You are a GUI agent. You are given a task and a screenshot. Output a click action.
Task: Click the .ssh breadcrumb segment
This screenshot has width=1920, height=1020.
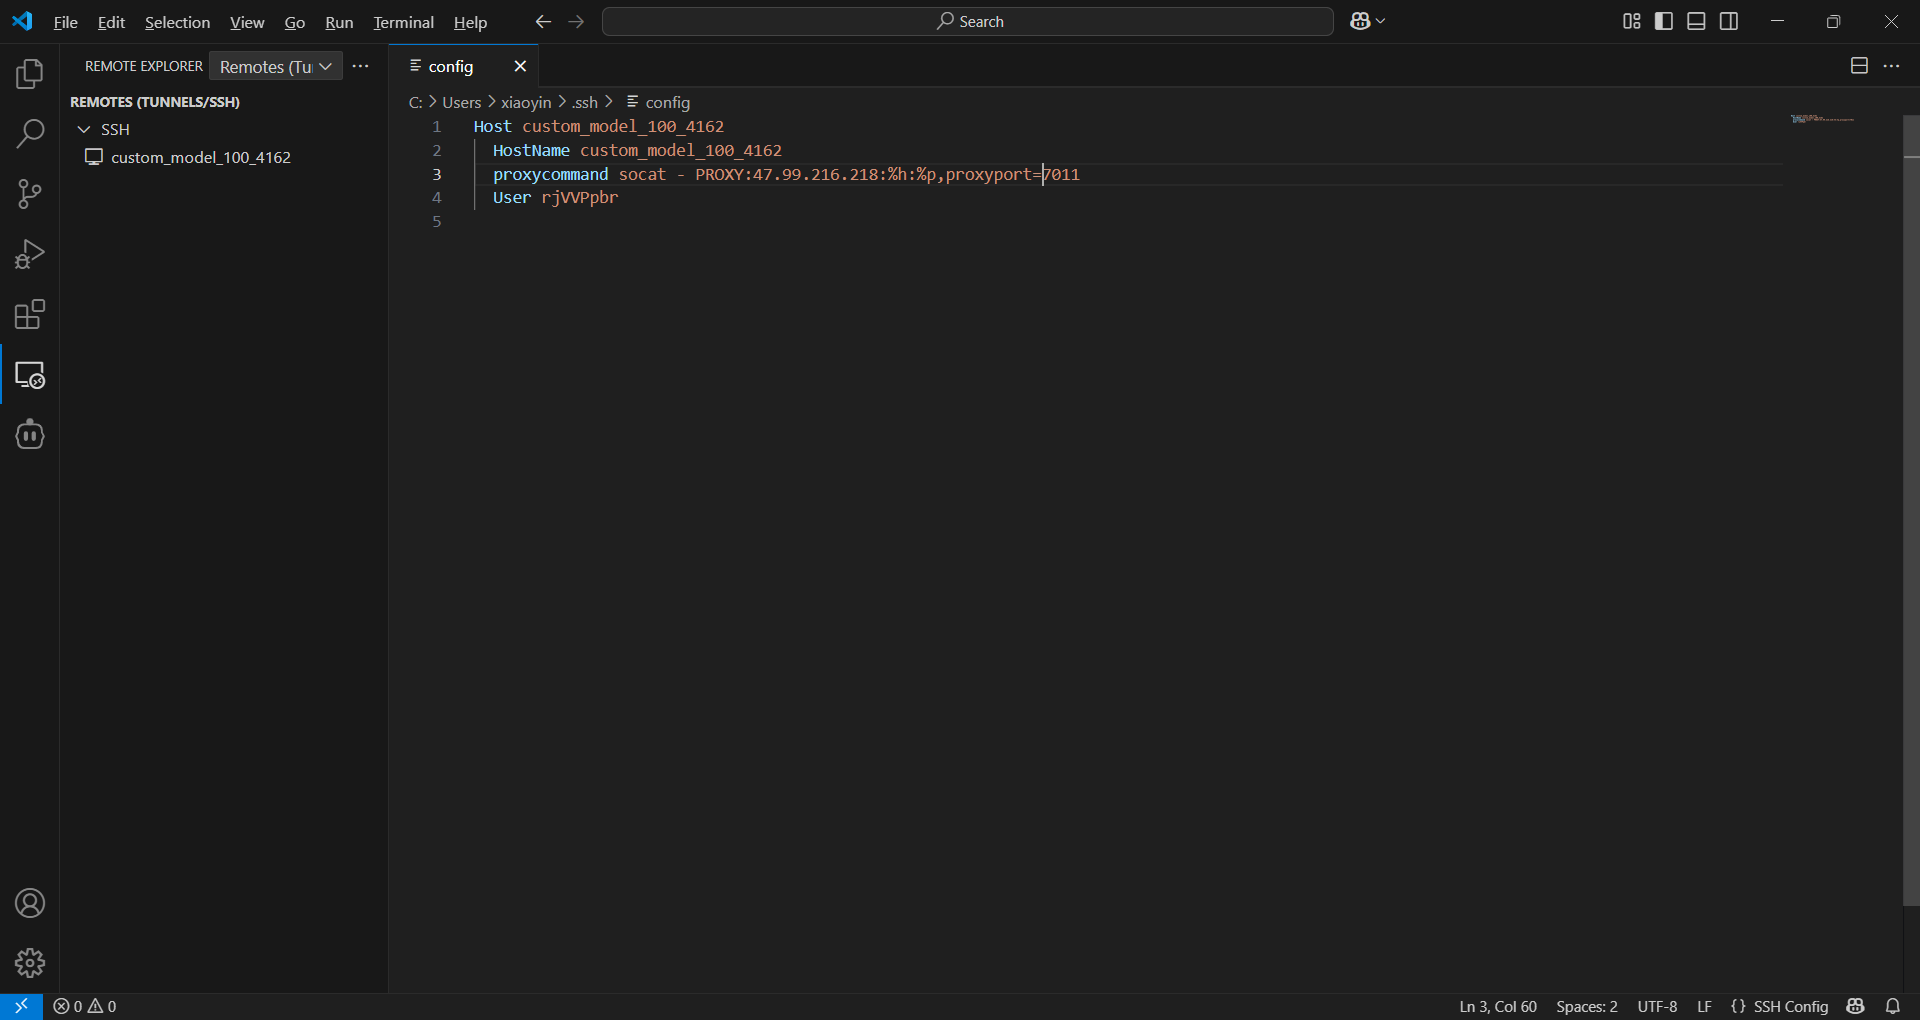(x=585, y=102)
